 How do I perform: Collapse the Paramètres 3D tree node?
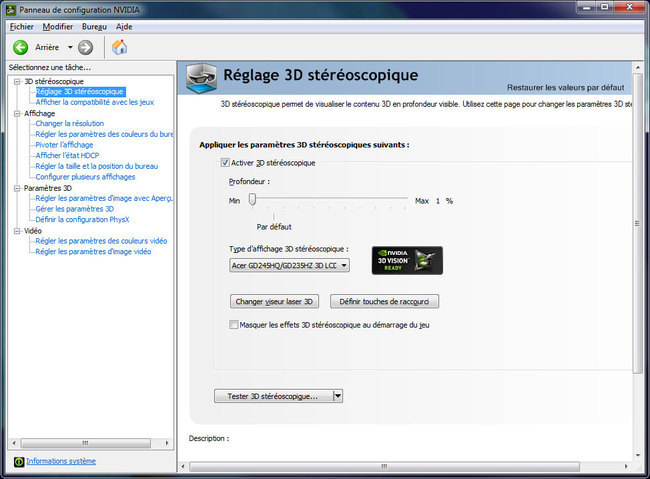click(17, 188)
